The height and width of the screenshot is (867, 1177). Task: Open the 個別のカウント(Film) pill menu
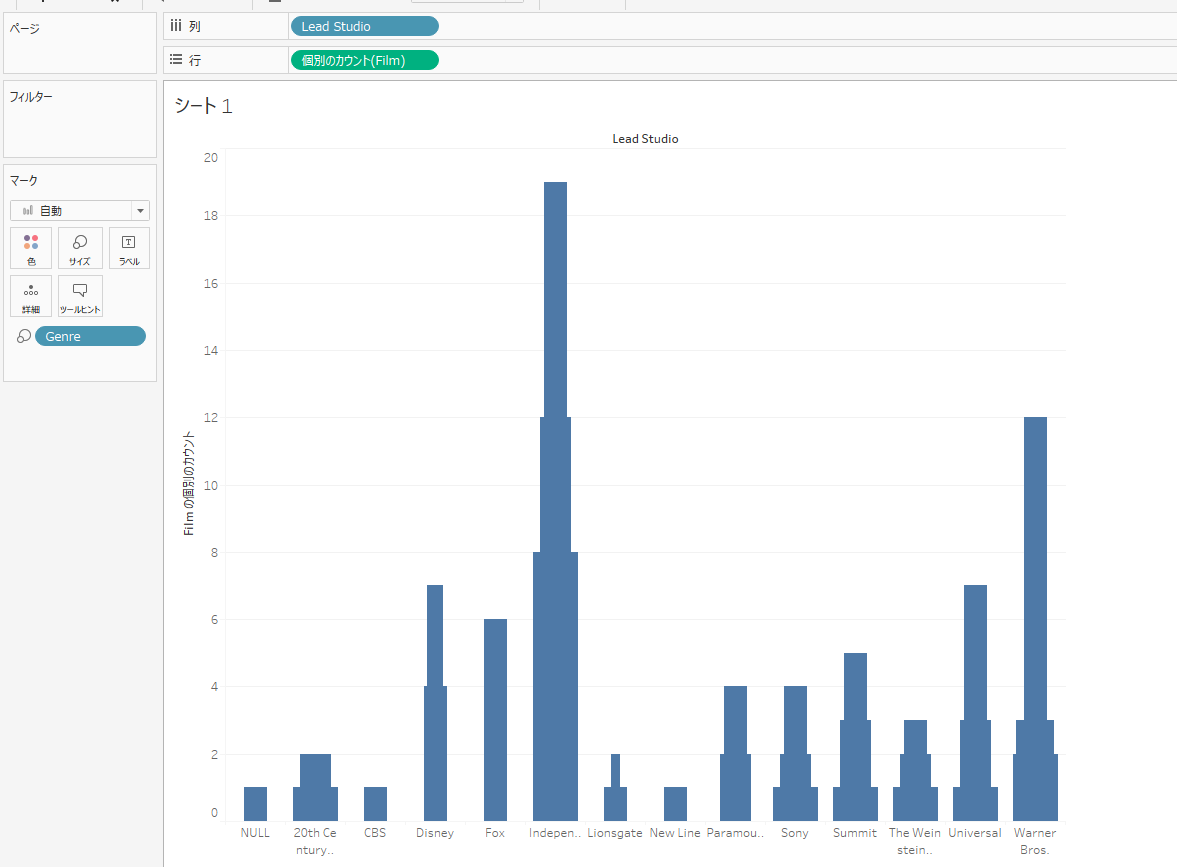[x=364, y=60]
